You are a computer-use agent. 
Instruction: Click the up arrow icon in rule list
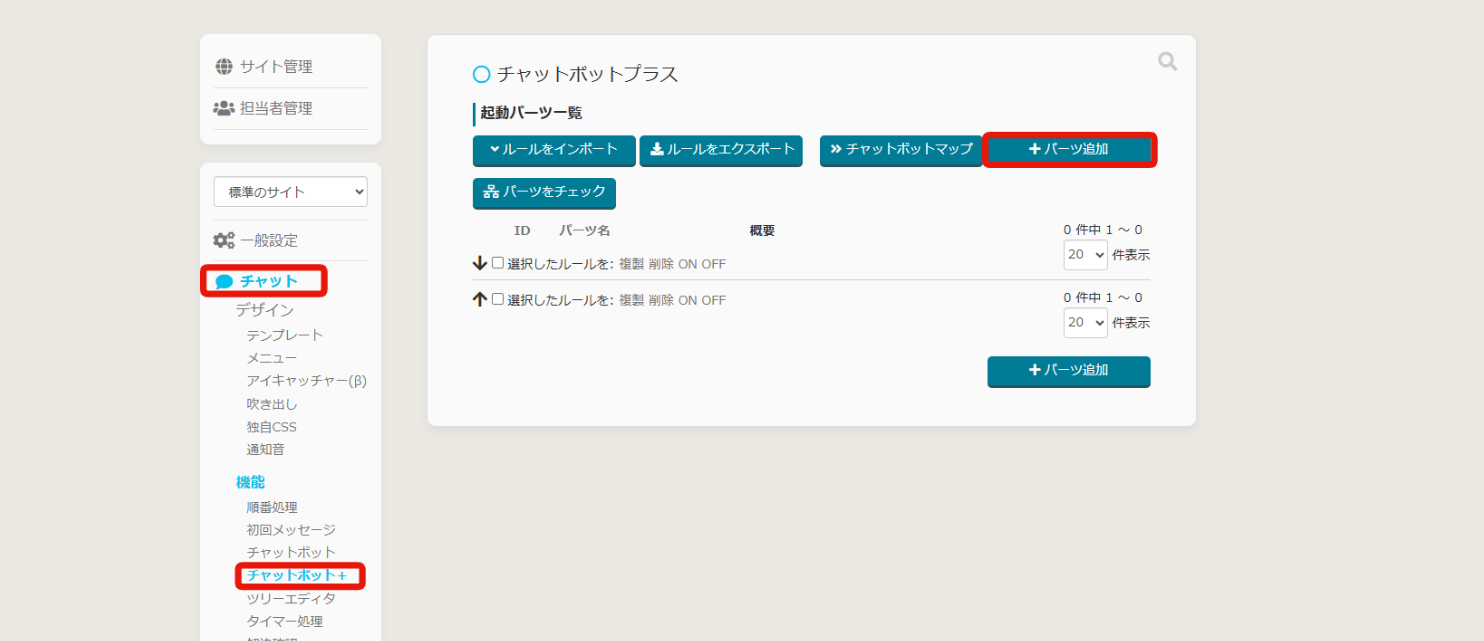(x=480, y=300)
